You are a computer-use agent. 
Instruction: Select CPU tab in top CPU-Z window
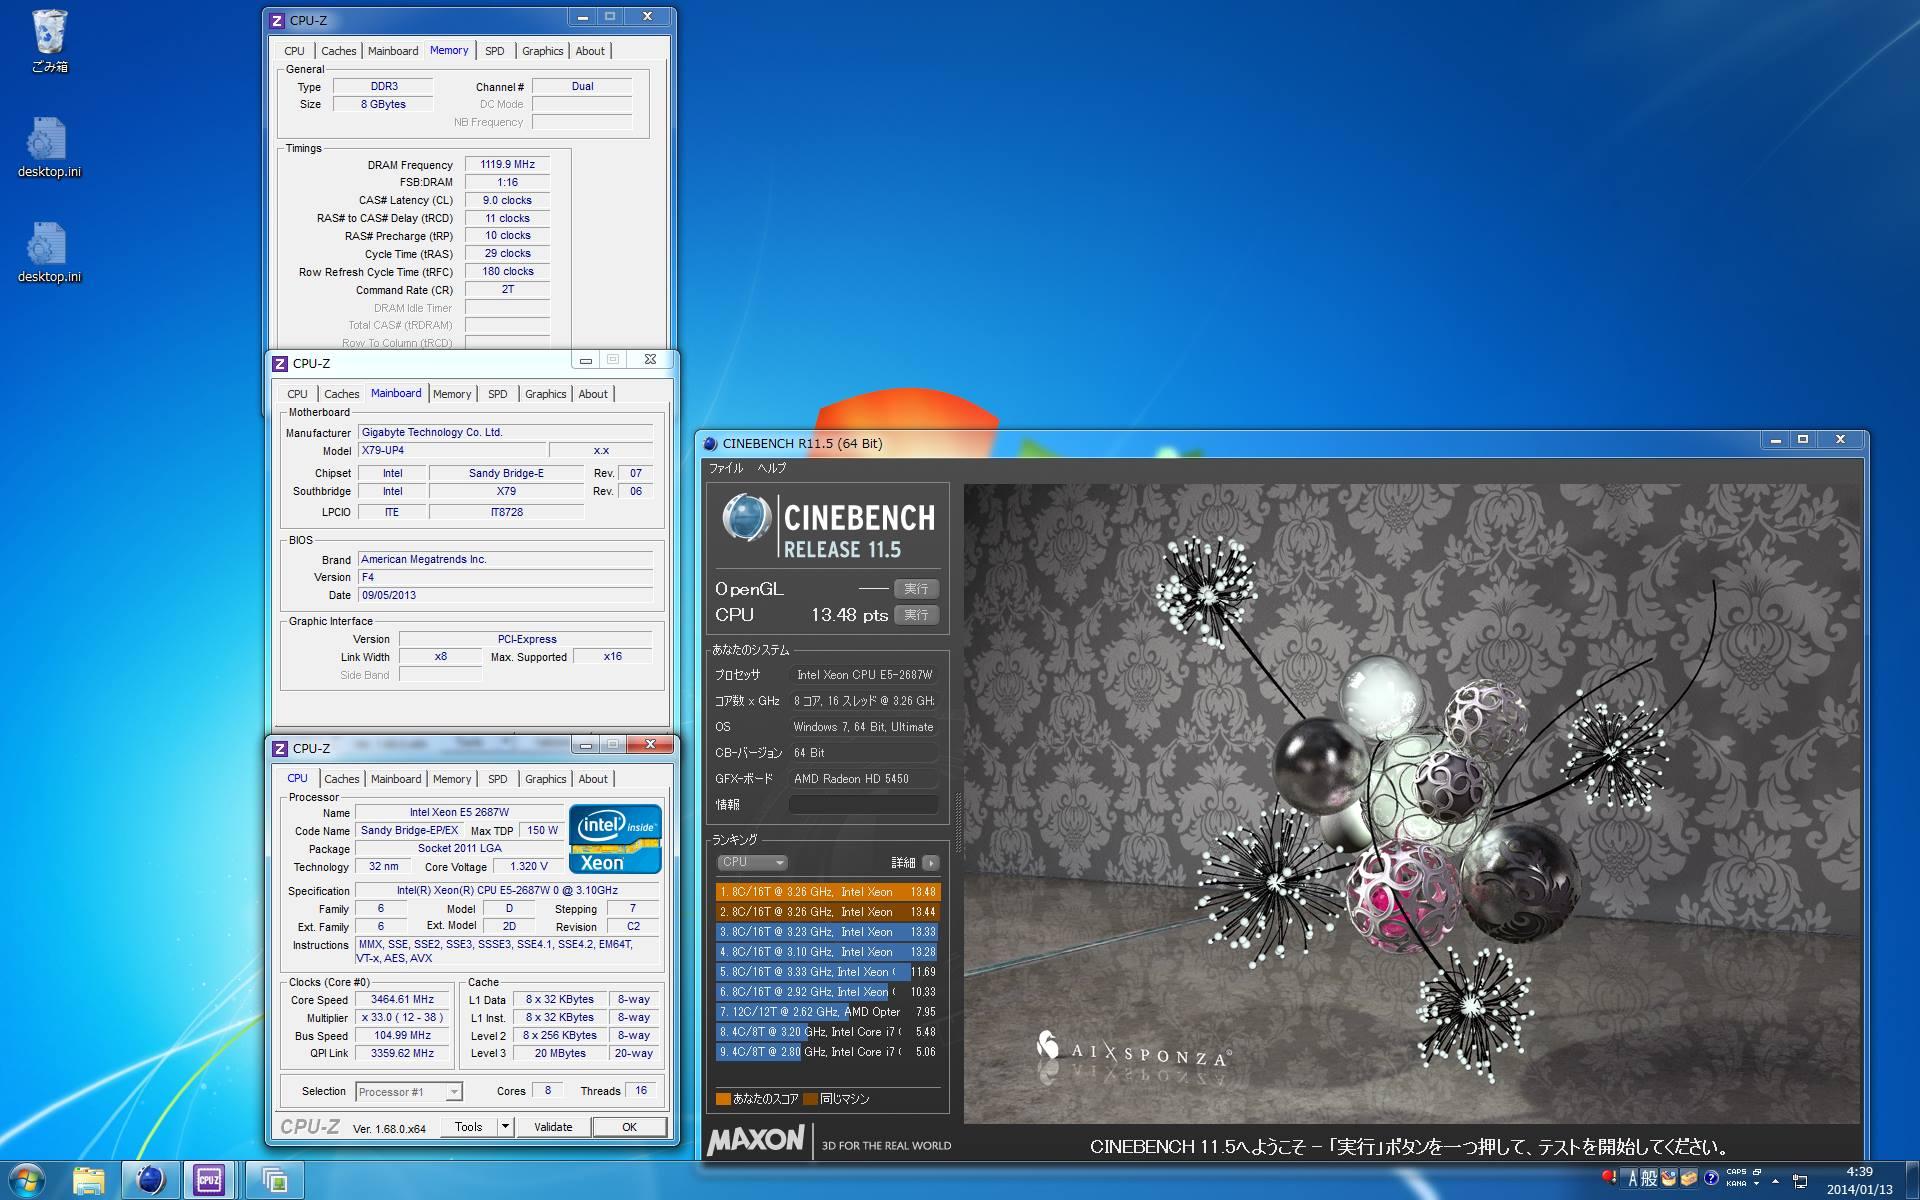tap(294, 51)
